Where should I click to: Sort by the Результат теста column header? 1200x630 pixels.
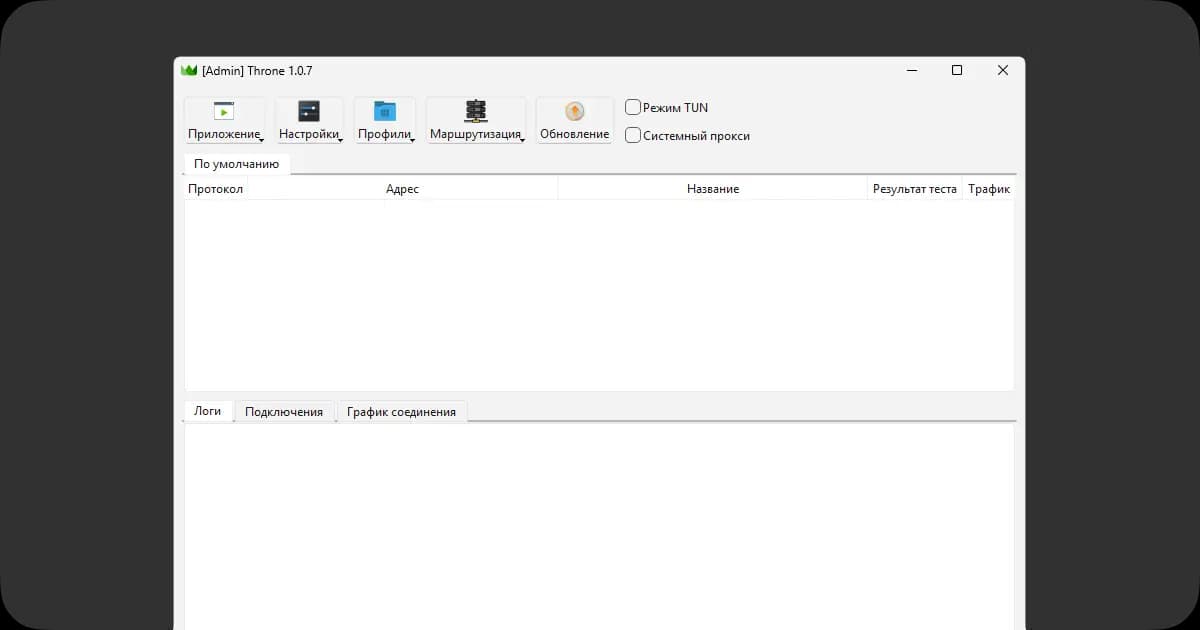coord(914,189)
